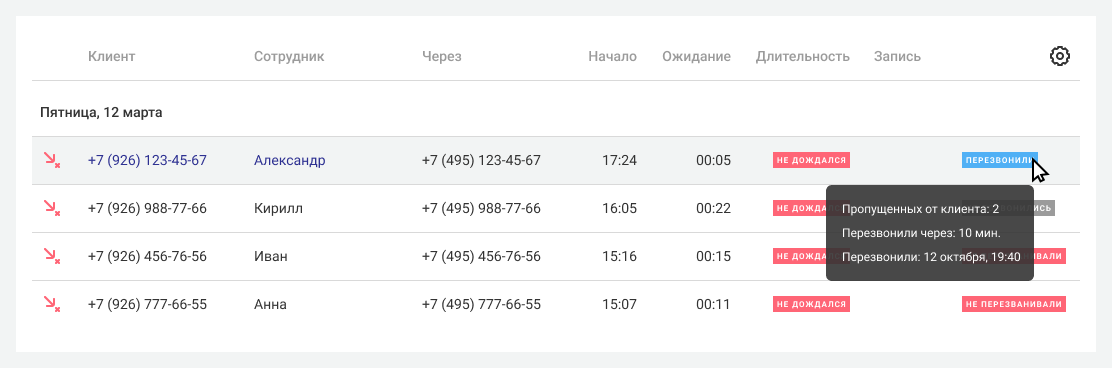Image resolution: width=1112 pixels, height=368 pixels.
Task: Sort by Сотрудник column header
Action: tap(289, 57)
